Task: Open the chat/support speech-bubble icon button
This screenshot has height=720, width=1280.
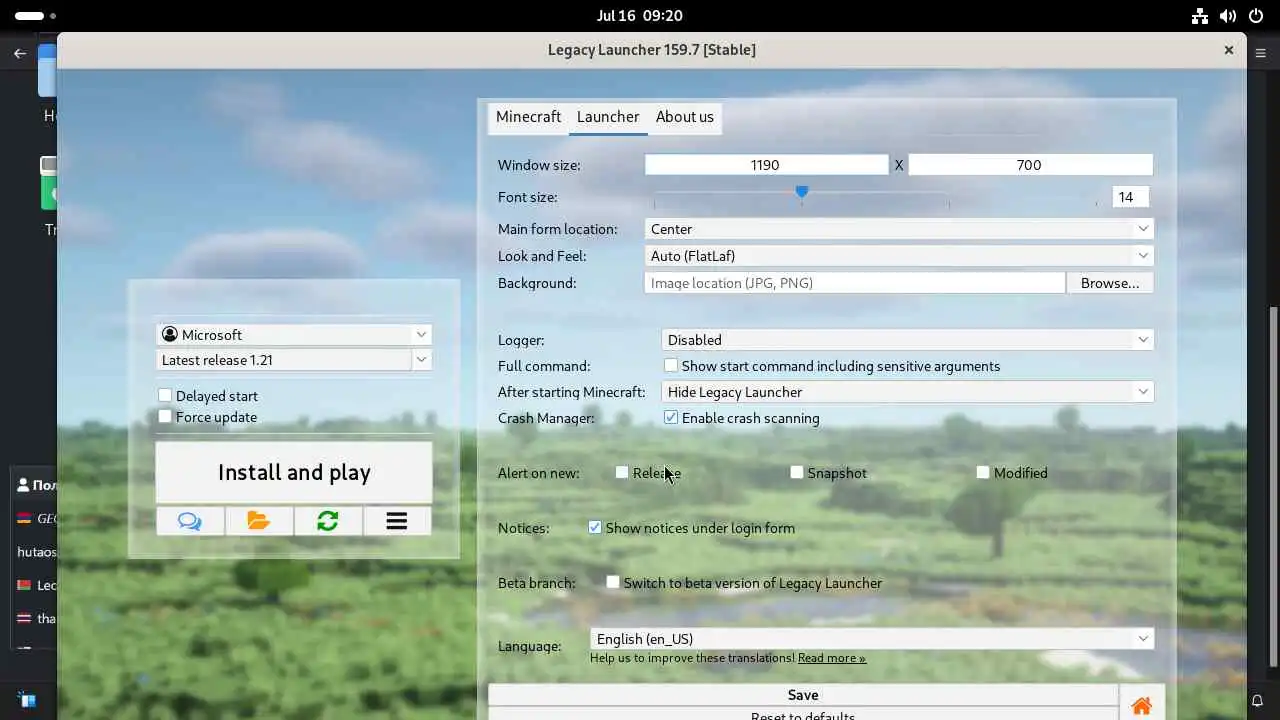Action: coord(190,521)
